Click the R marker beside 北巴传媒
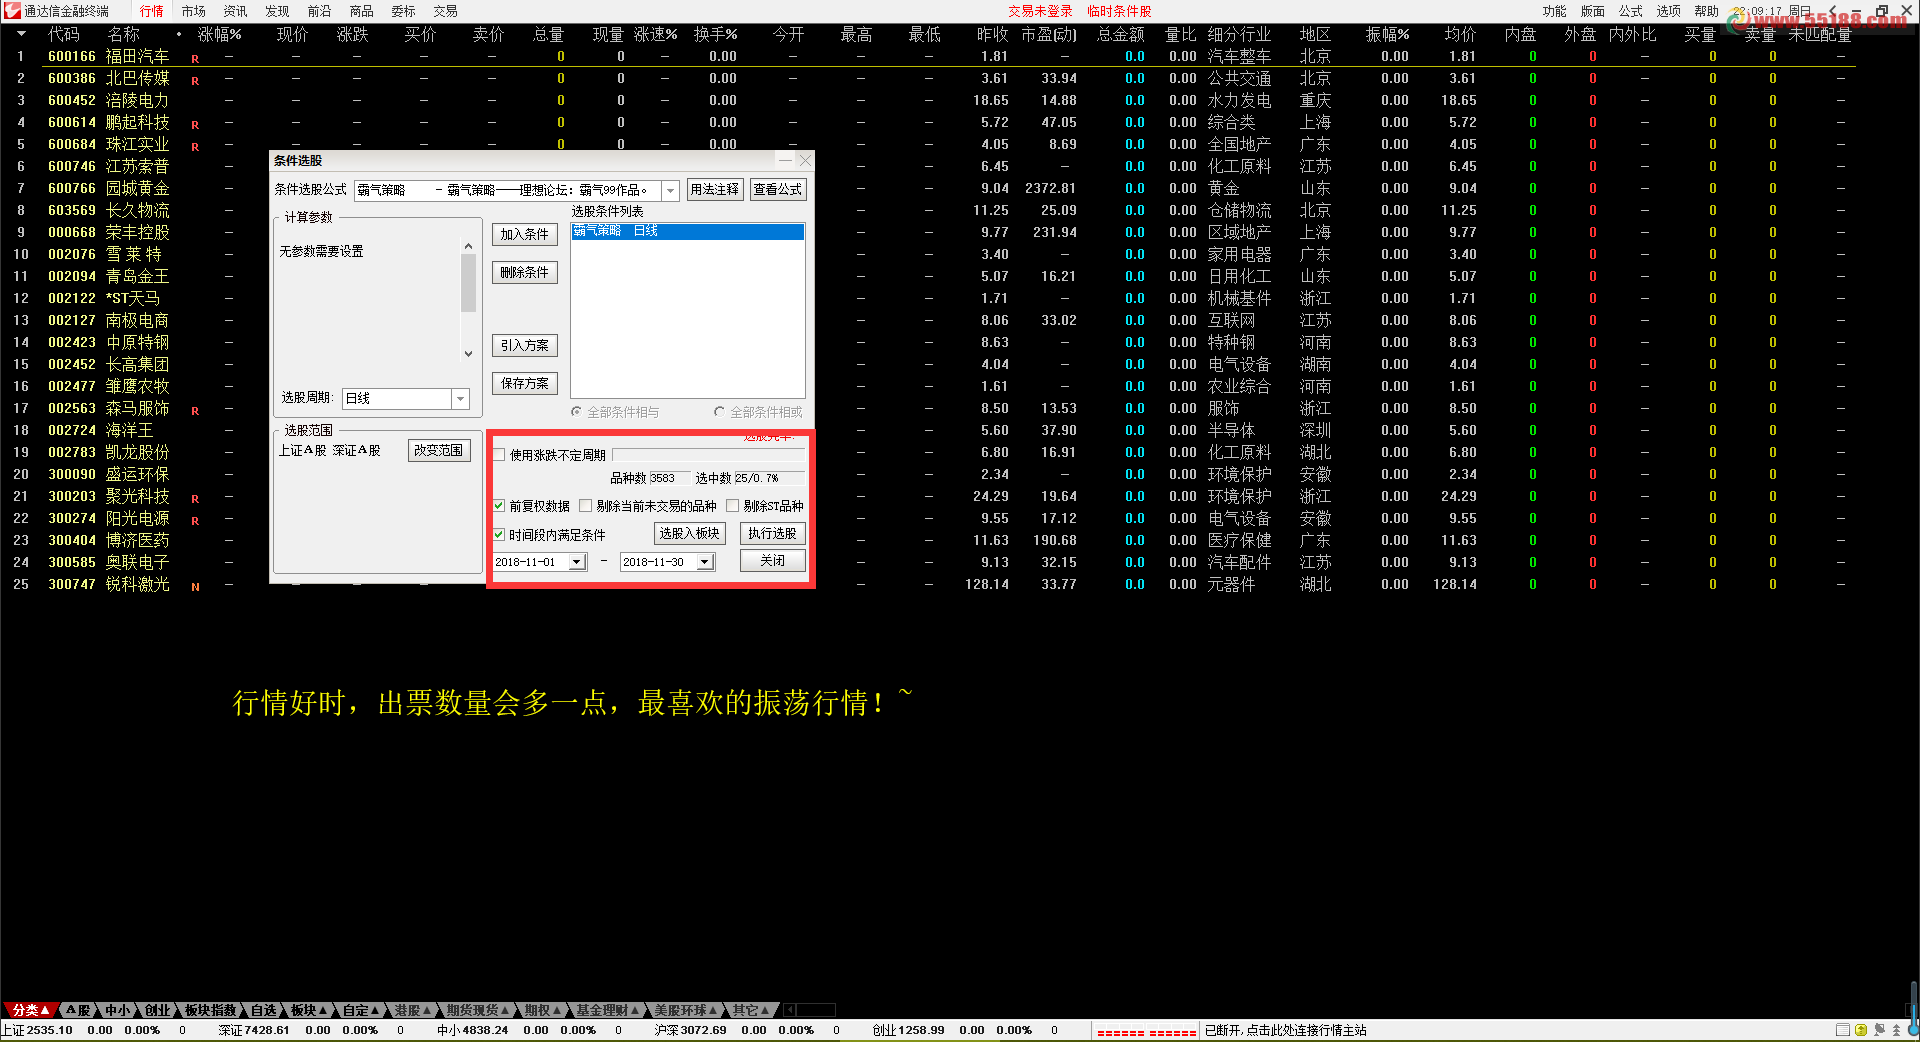1920x1042 pixels. 195,81
